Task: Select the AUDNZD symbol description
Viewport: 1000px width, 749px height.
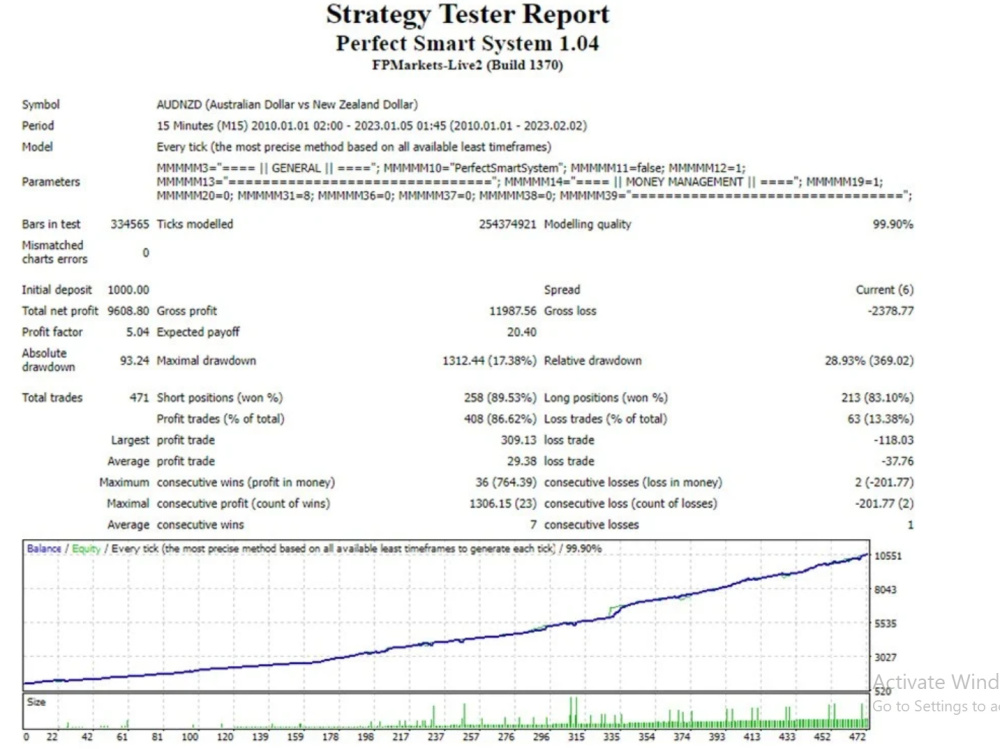Action: (287, 105)
